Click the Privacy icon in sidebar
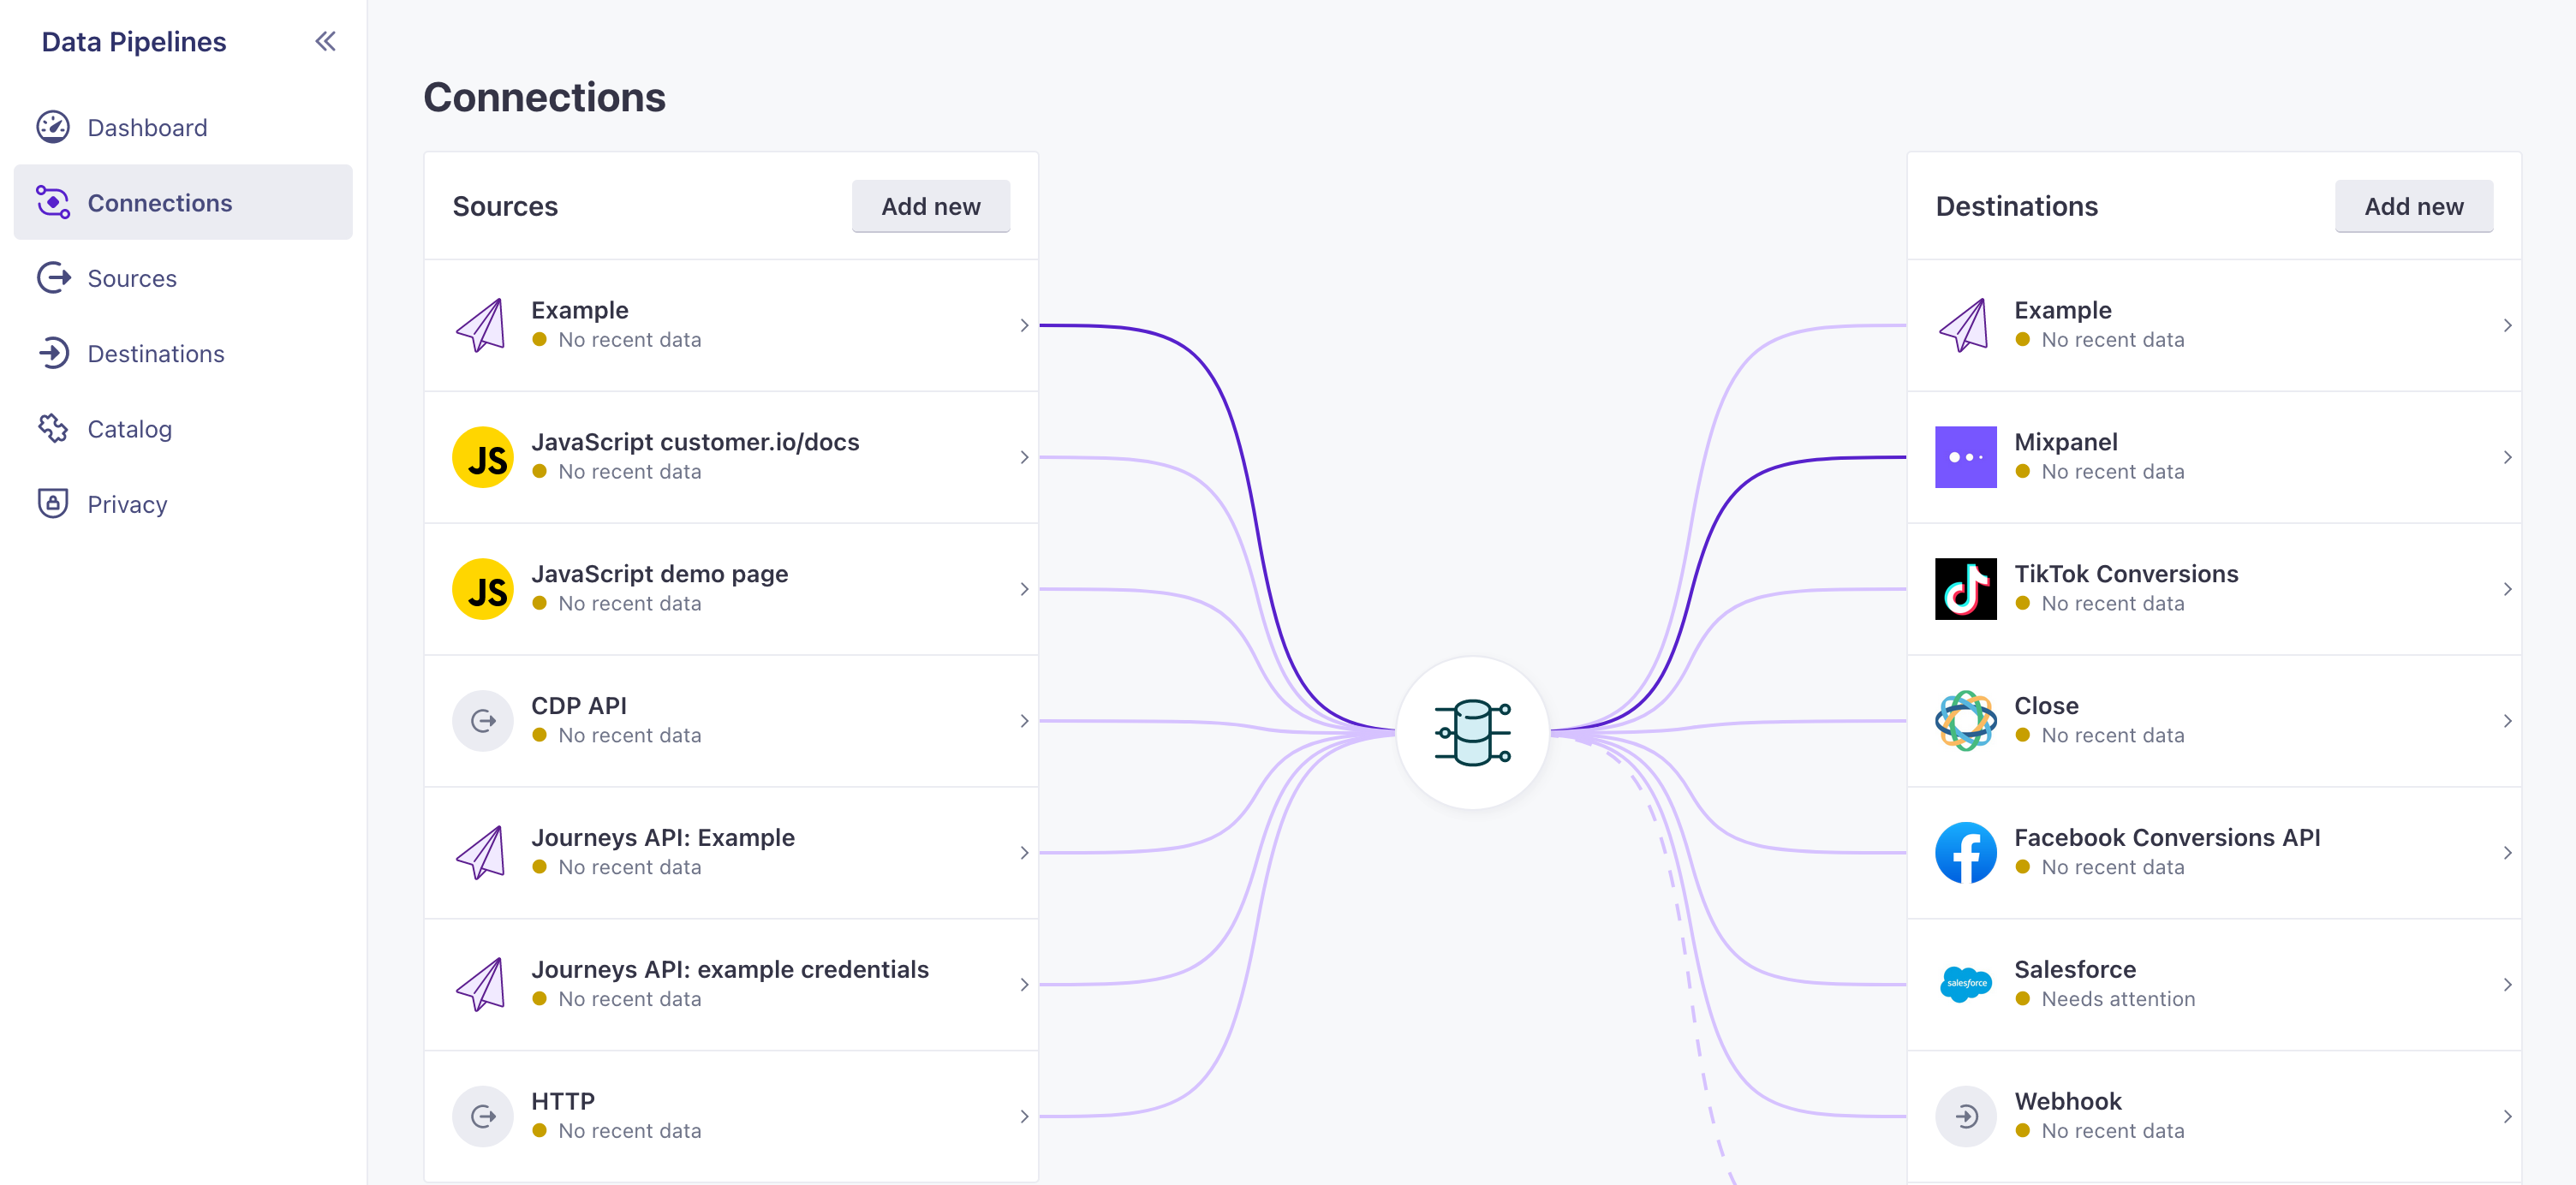Viewport: 2576px width, 1185px height. click(52, 503)
